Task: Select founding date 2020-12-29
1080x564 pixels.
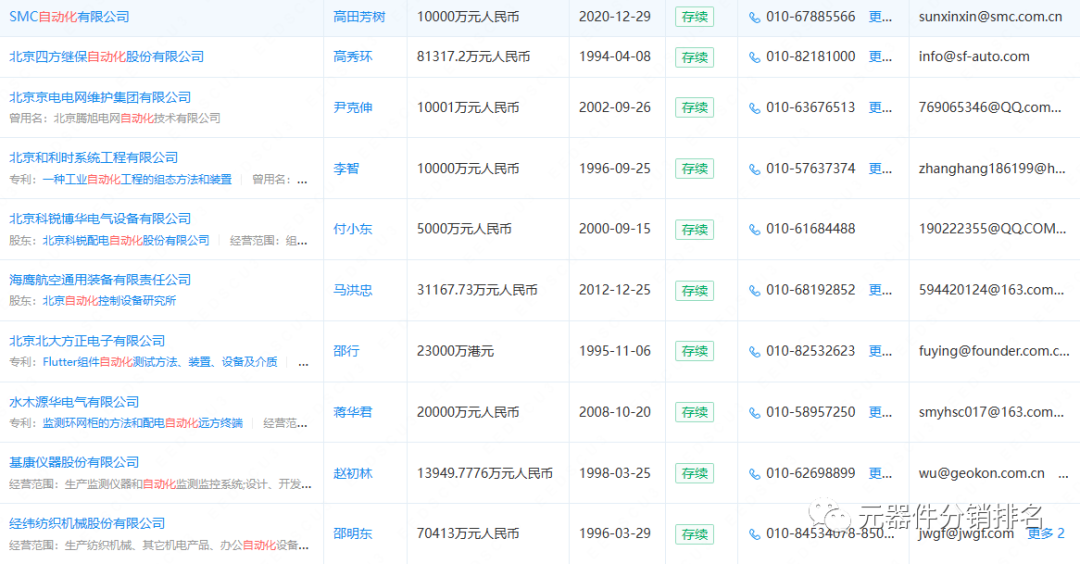Action: [614, 17]
